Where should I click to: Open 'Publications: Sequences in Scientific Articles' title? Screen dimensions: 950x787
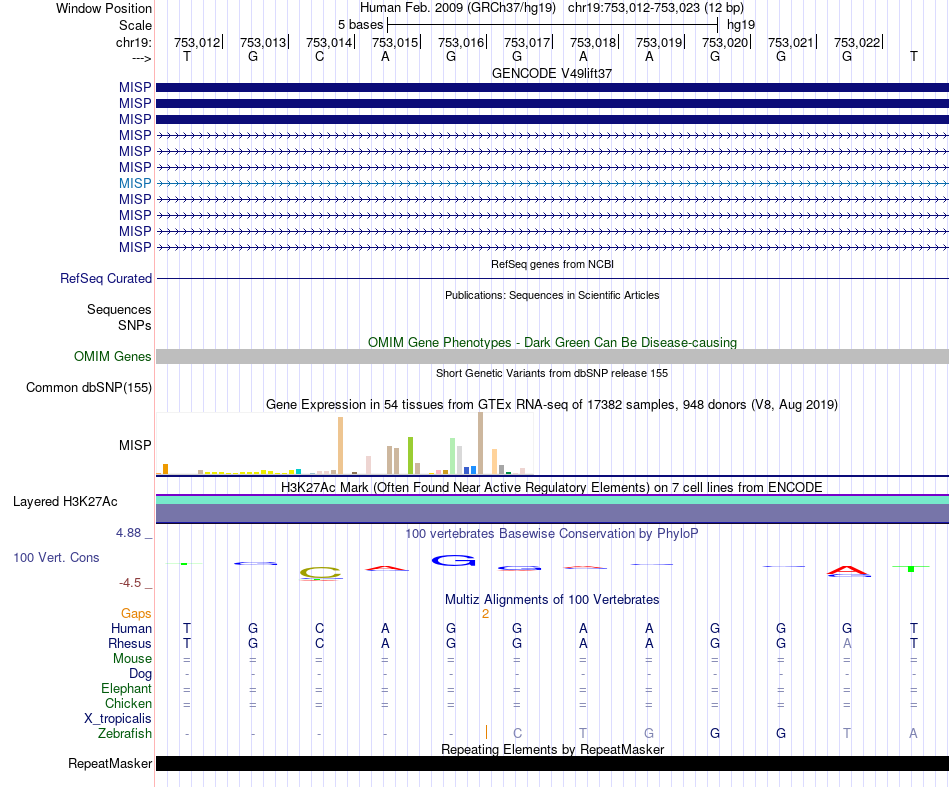pos(552,295)
